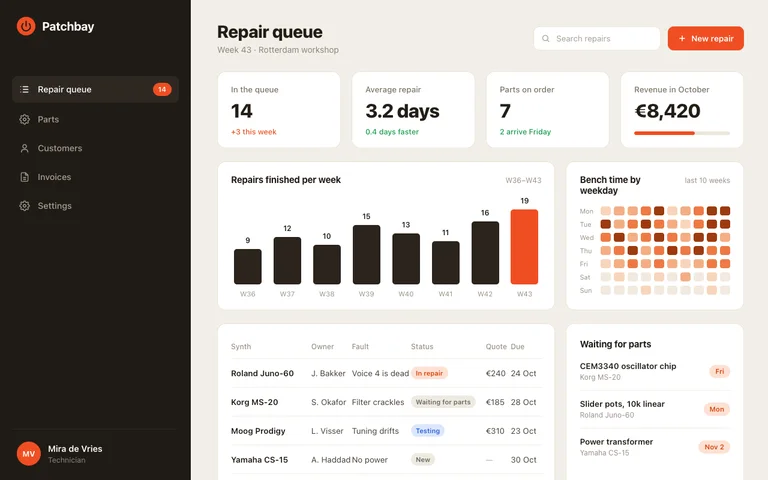Focus the Search repairs field
Image resolution: width=768 pixels, height=480 pixels.
pyautogui.click(x=597, y=38)
